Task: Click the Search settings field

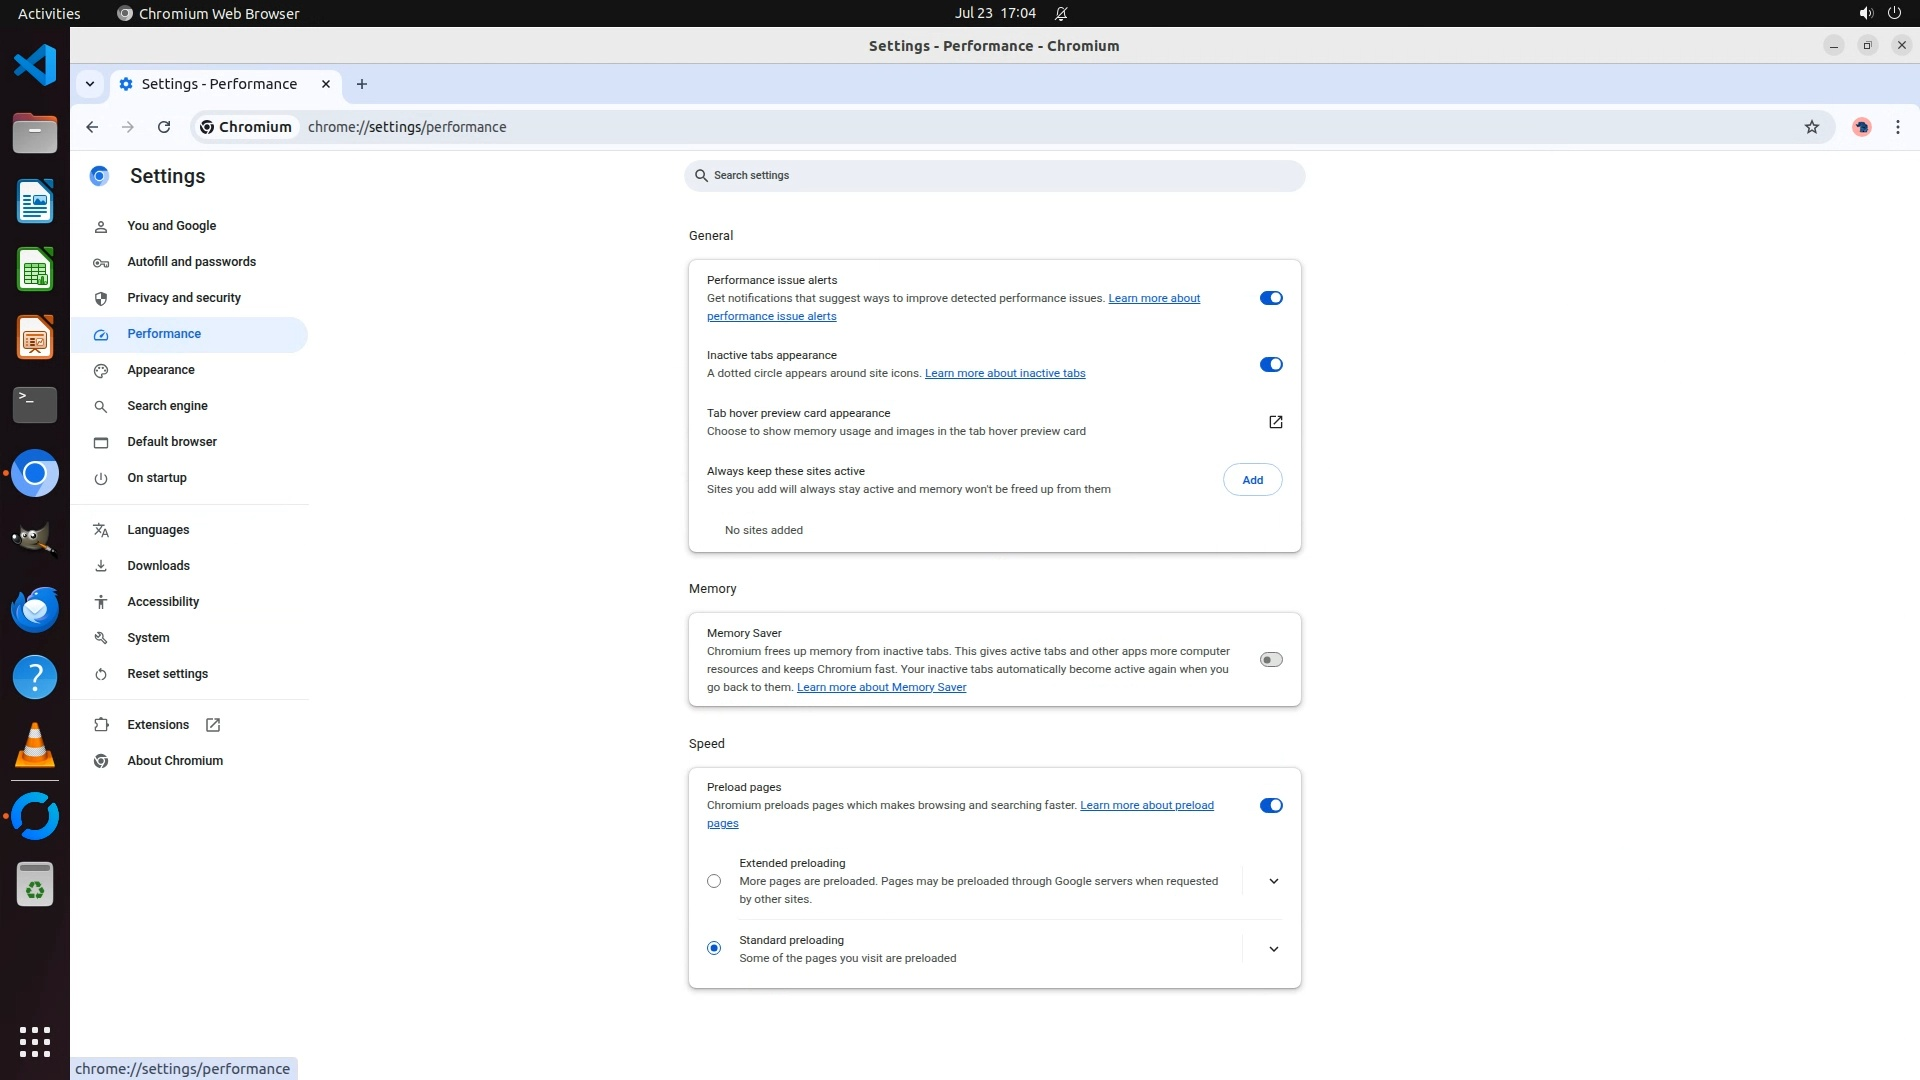Action: coord(994,176)
